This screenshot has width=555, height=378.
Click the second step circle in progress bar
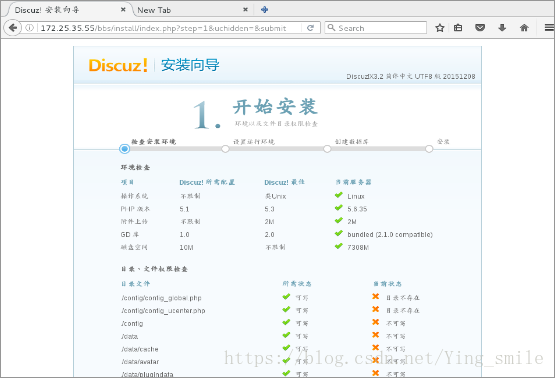(225, 149)
